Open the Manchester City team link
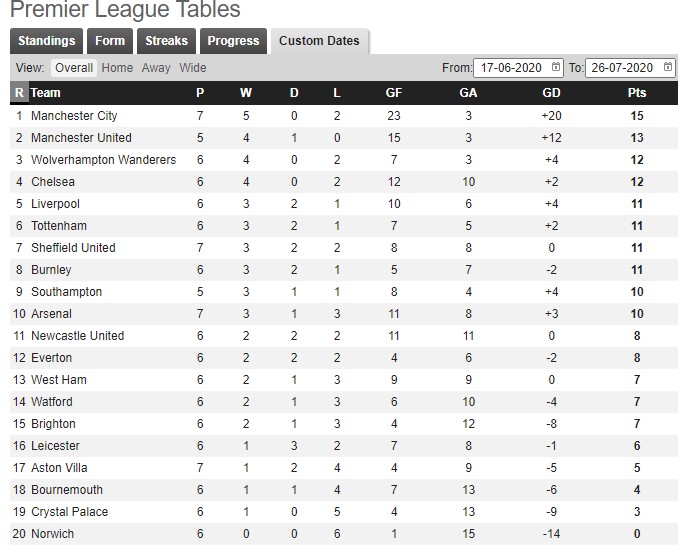Screen dimensions: 697x555 point(74,116)
